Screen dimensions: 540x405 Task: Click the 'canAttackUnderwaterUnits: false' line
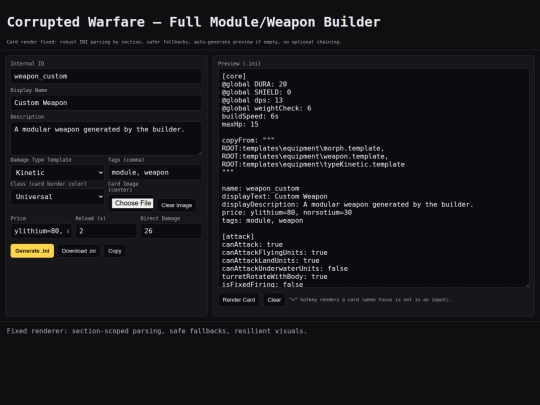pyautogui.click(x=284, y=269)
